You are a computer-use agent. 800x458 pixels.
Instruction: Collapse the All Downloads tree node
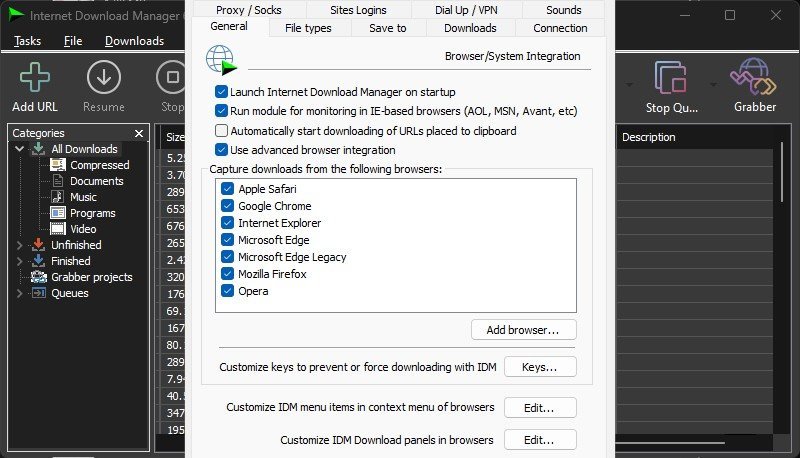pos(20,149)
